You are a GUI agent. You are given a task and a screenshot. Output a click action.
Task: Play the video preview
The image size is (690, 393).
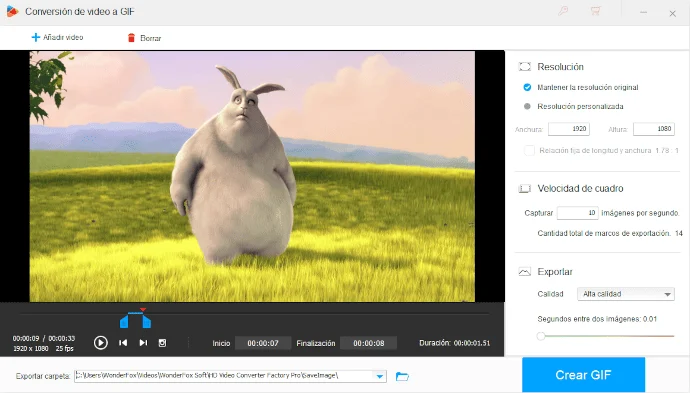(101, 343)
